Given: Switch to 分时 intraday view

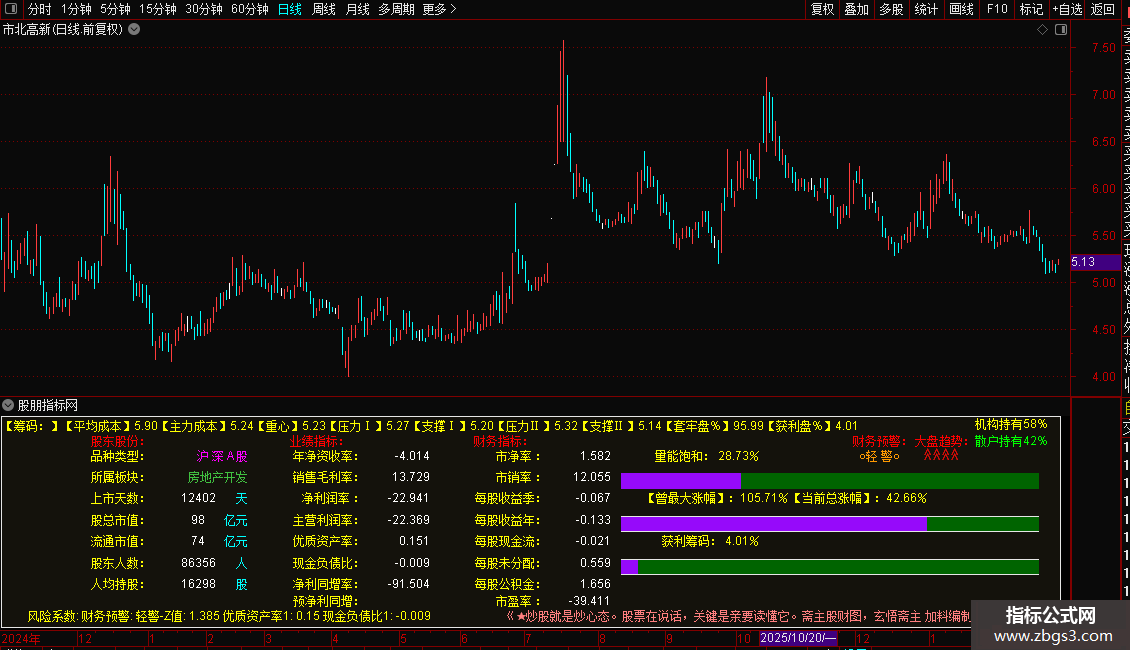Looking at the screenshot, I should [x=39, y=9].
